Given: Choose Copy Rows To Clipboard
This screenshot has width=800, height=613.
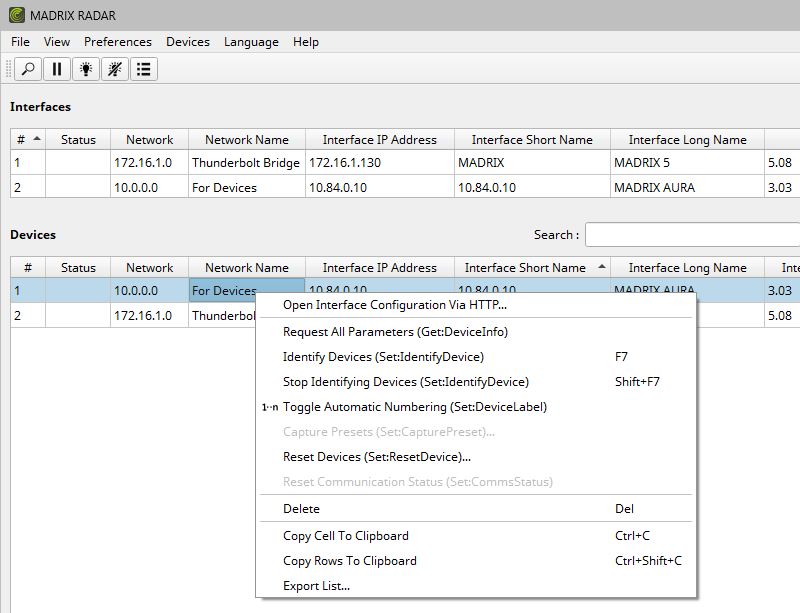Looking at the screenshot, I should (x=350, y=561).
